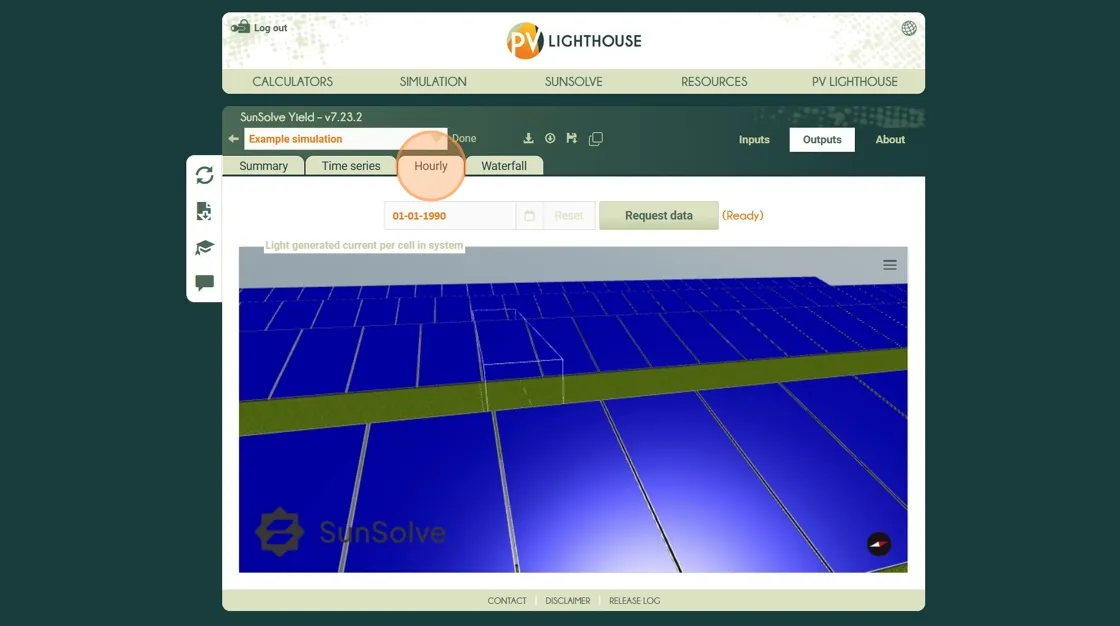Click the save icon in toolbar
Screen dimensions: 1120x626
pos(572,139)
